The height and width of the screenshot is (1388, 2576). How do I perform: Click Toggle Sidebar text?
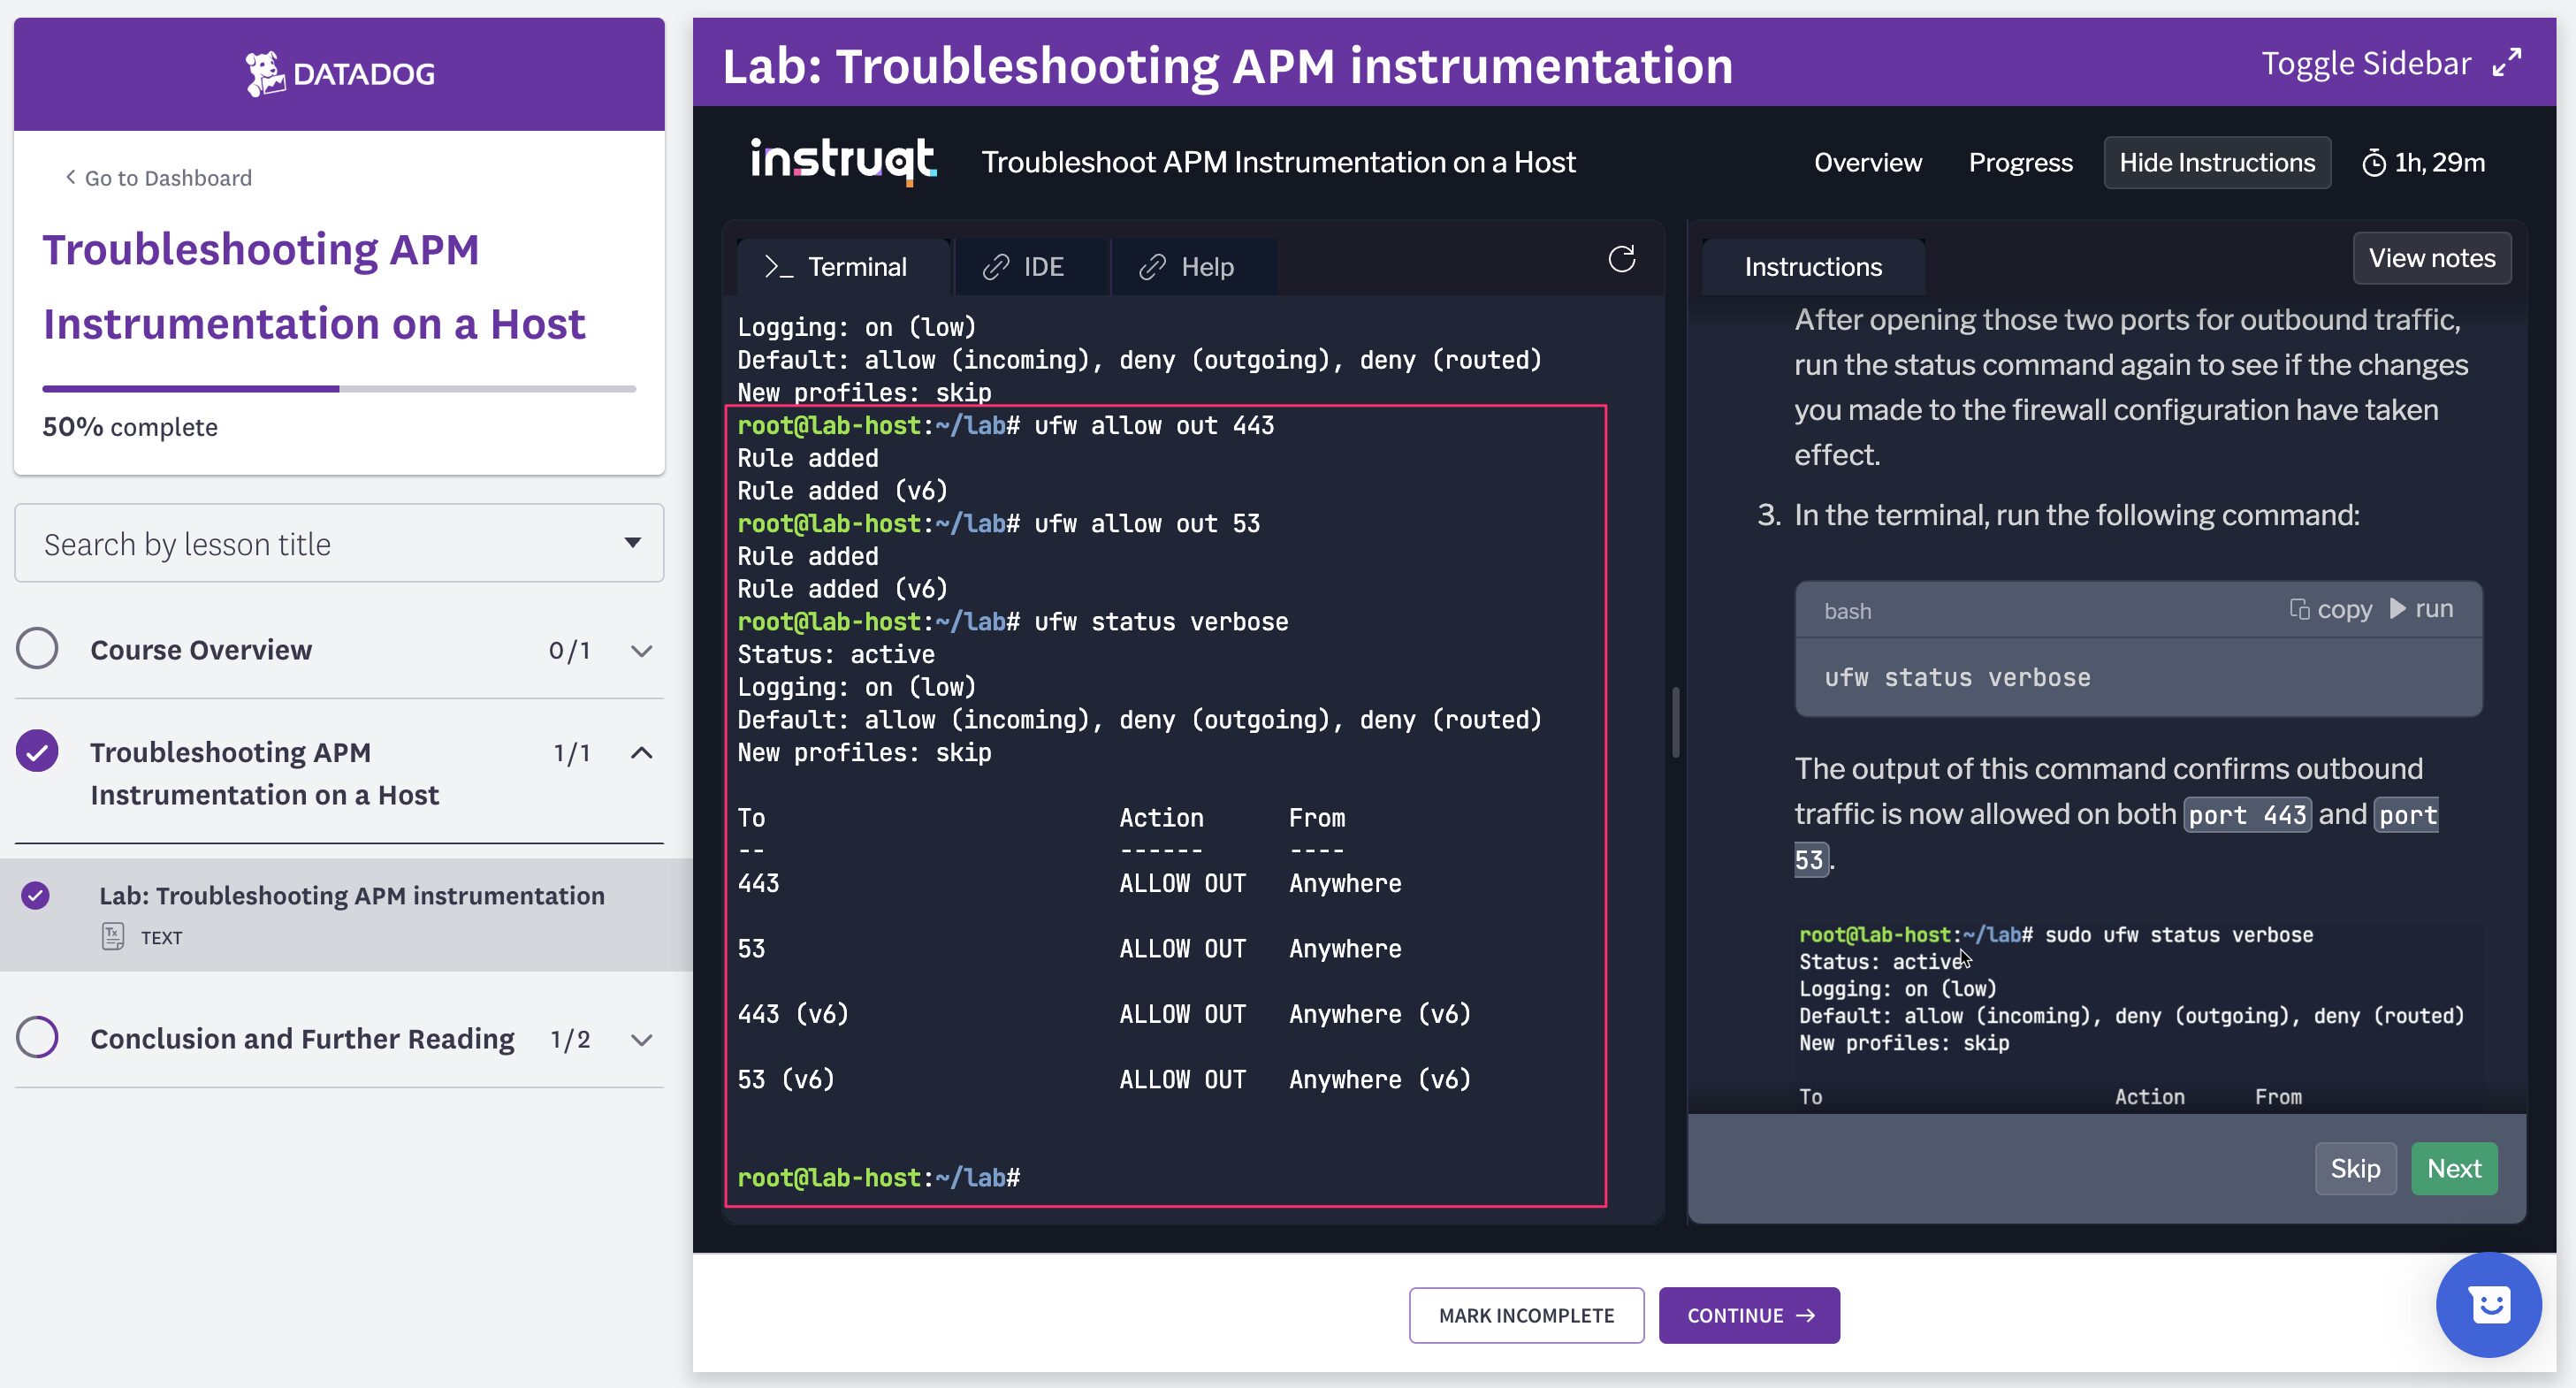(2366, 63)
